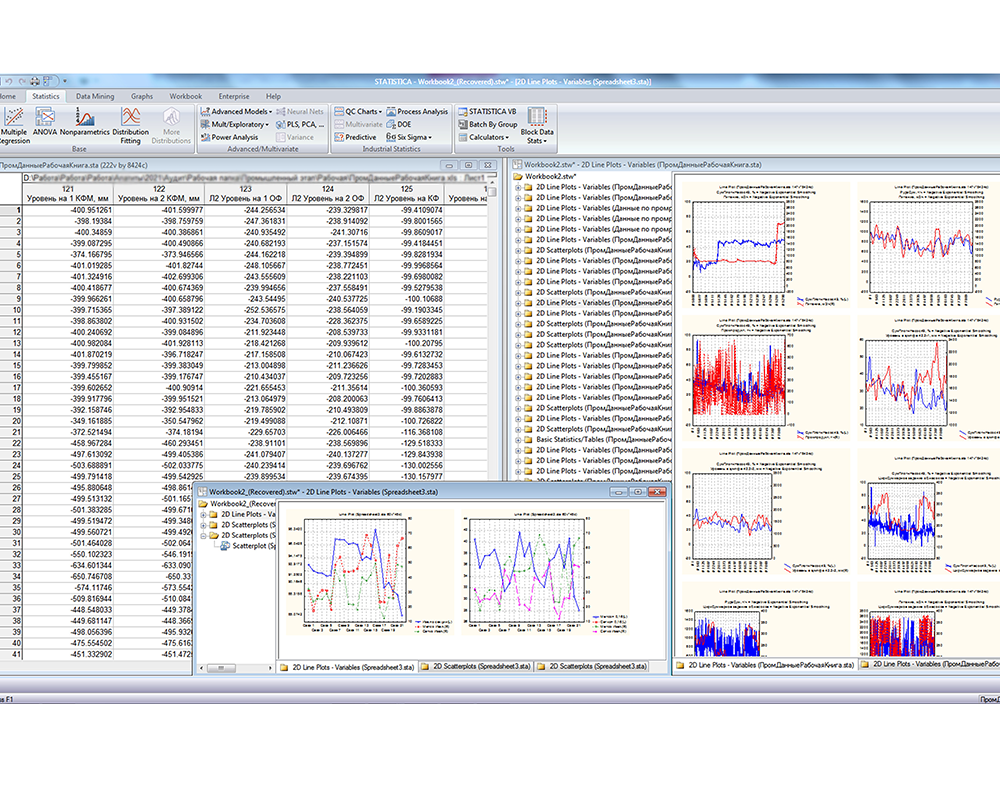Image resolution: width=1000 pixels, height=800 pixels.
Task: Open Distribution Fitting
Action: (130, 125)
